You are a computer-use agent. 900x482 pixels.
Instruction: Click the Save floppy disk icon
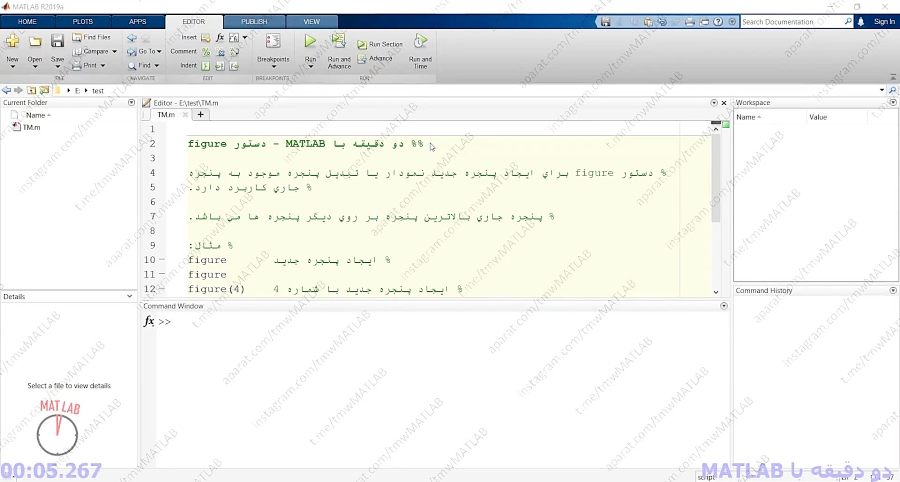[x=57, y=41]
